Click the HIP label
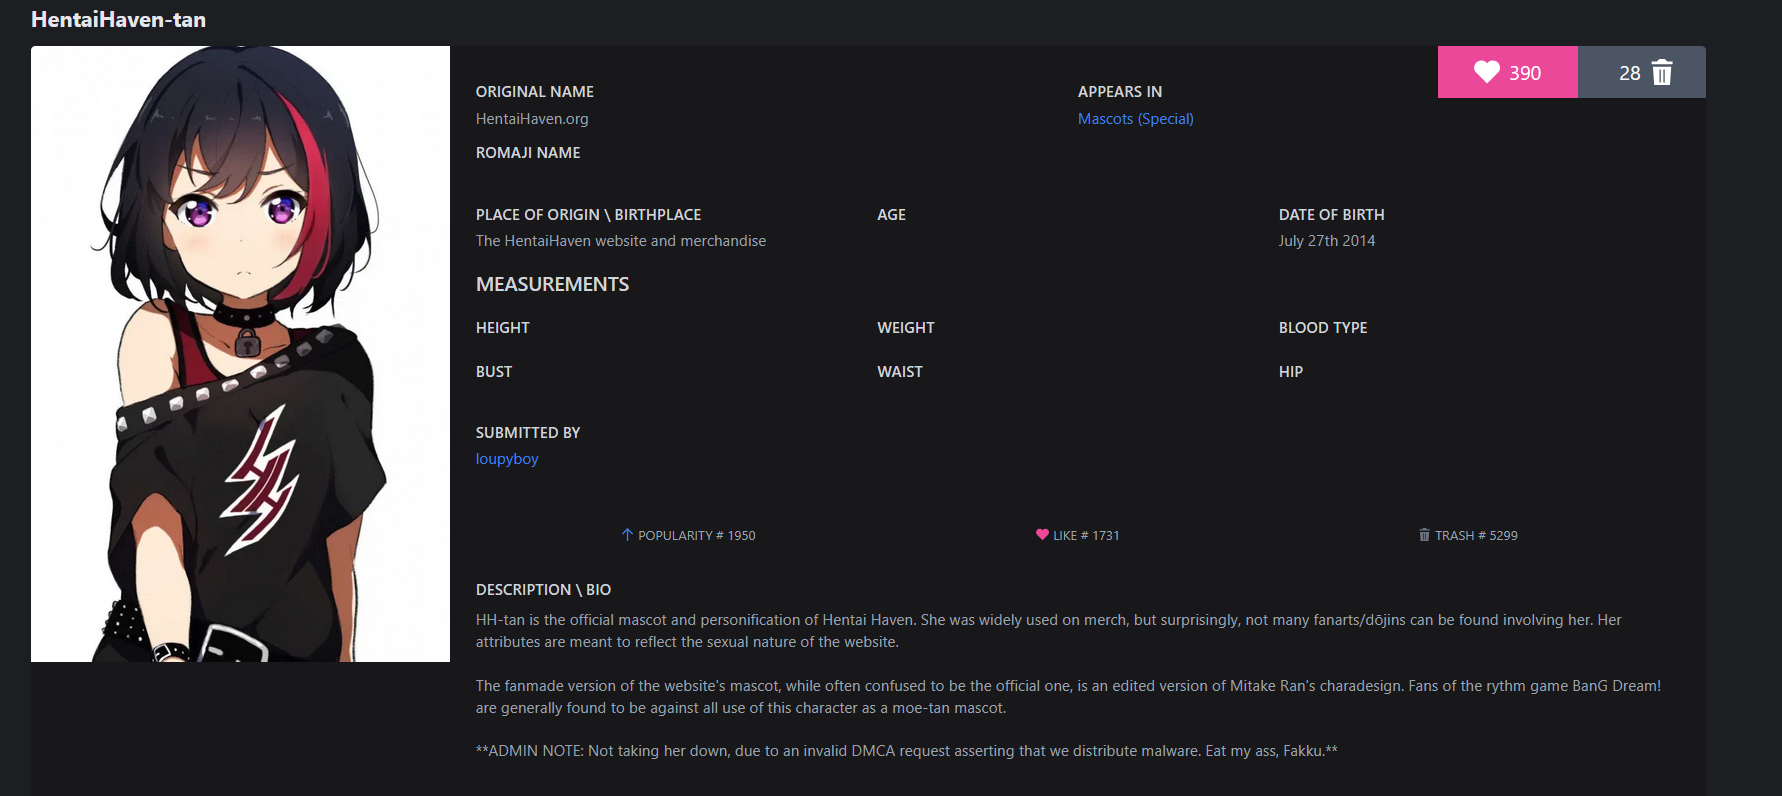The height and width of the screenshot is (796, 1782). coord(1291,372)
